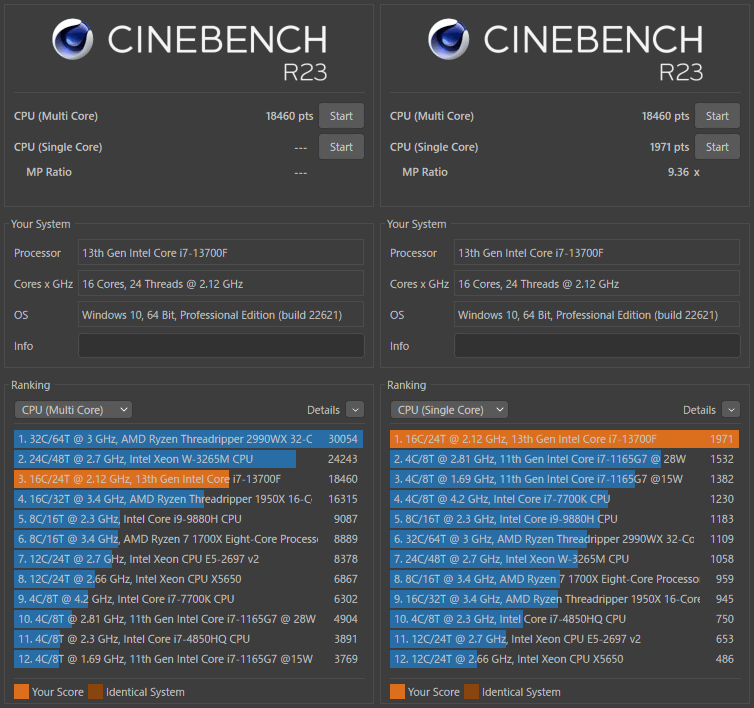Select Threadripper 1950X row scoring 16315
The image size is (754, 708).
pos(188,499)
